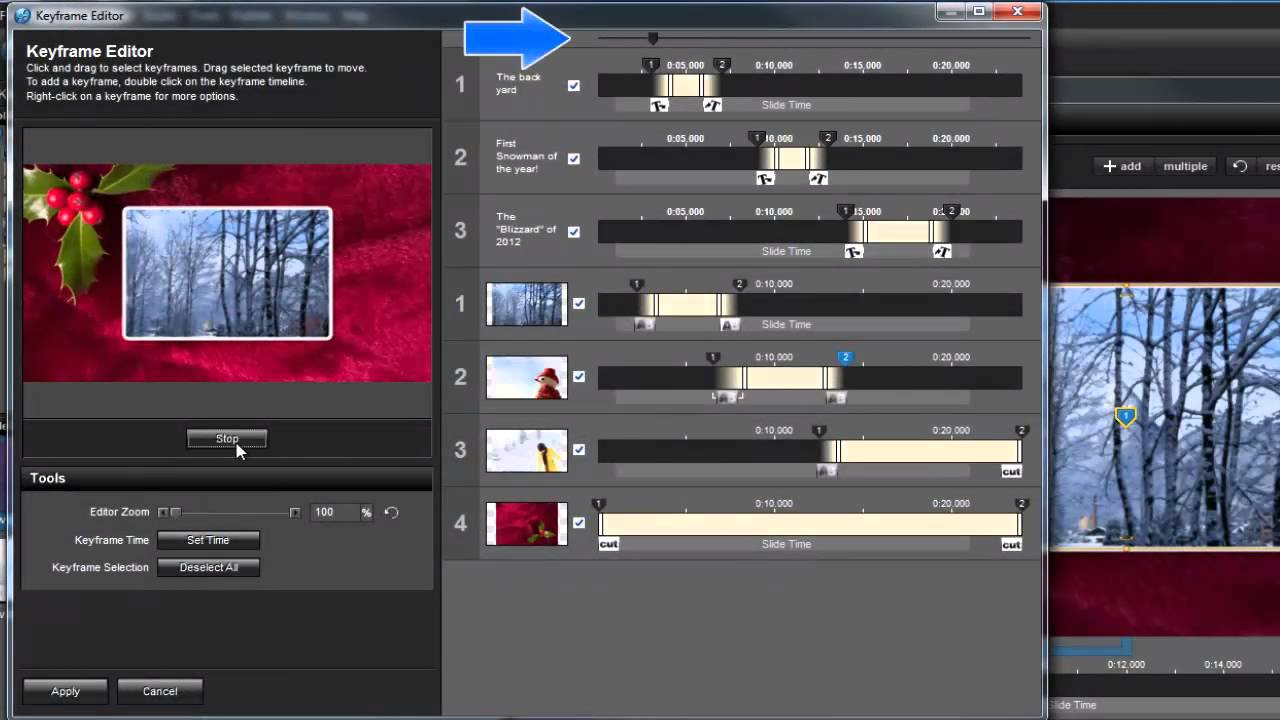Select keyframe 2 at end of layer 4
Viewport: 1280px width, 720px height.
tap(1021, 504)
